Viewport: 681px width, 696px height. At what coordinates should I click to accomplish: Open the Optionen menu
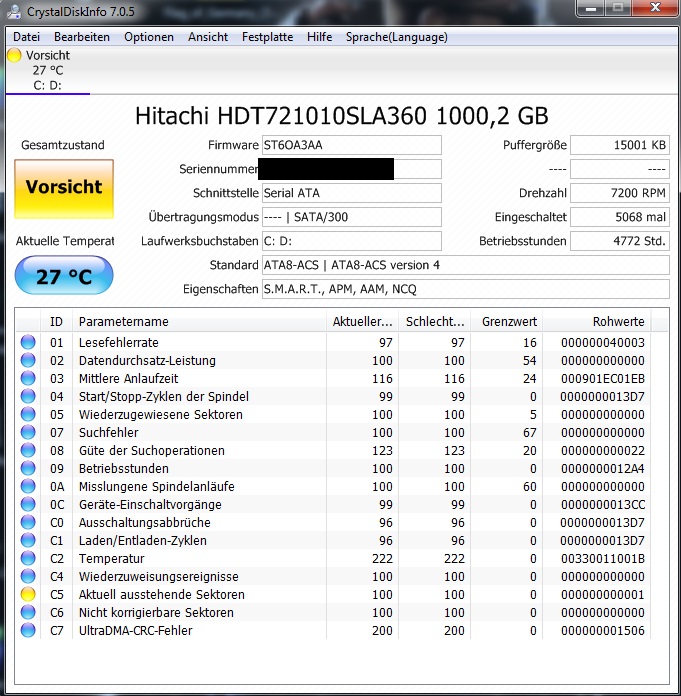coord(149,37)
